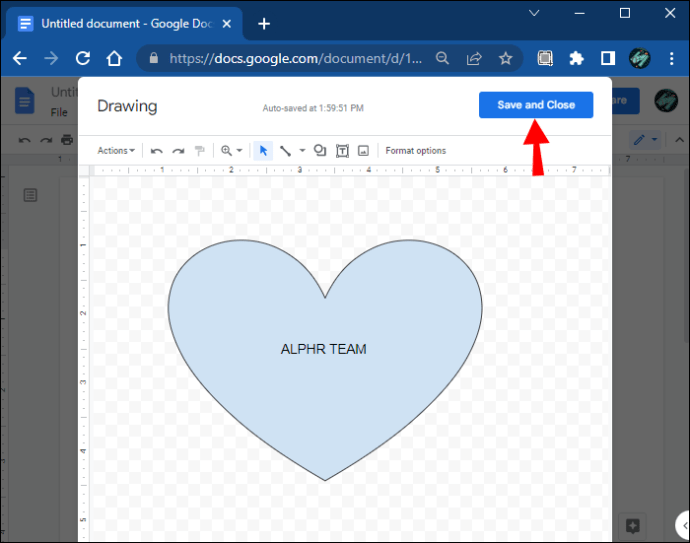The image size is (690, 543).
Task: Click the ALPHR TEAM text in heart
Action: (323, 349)
